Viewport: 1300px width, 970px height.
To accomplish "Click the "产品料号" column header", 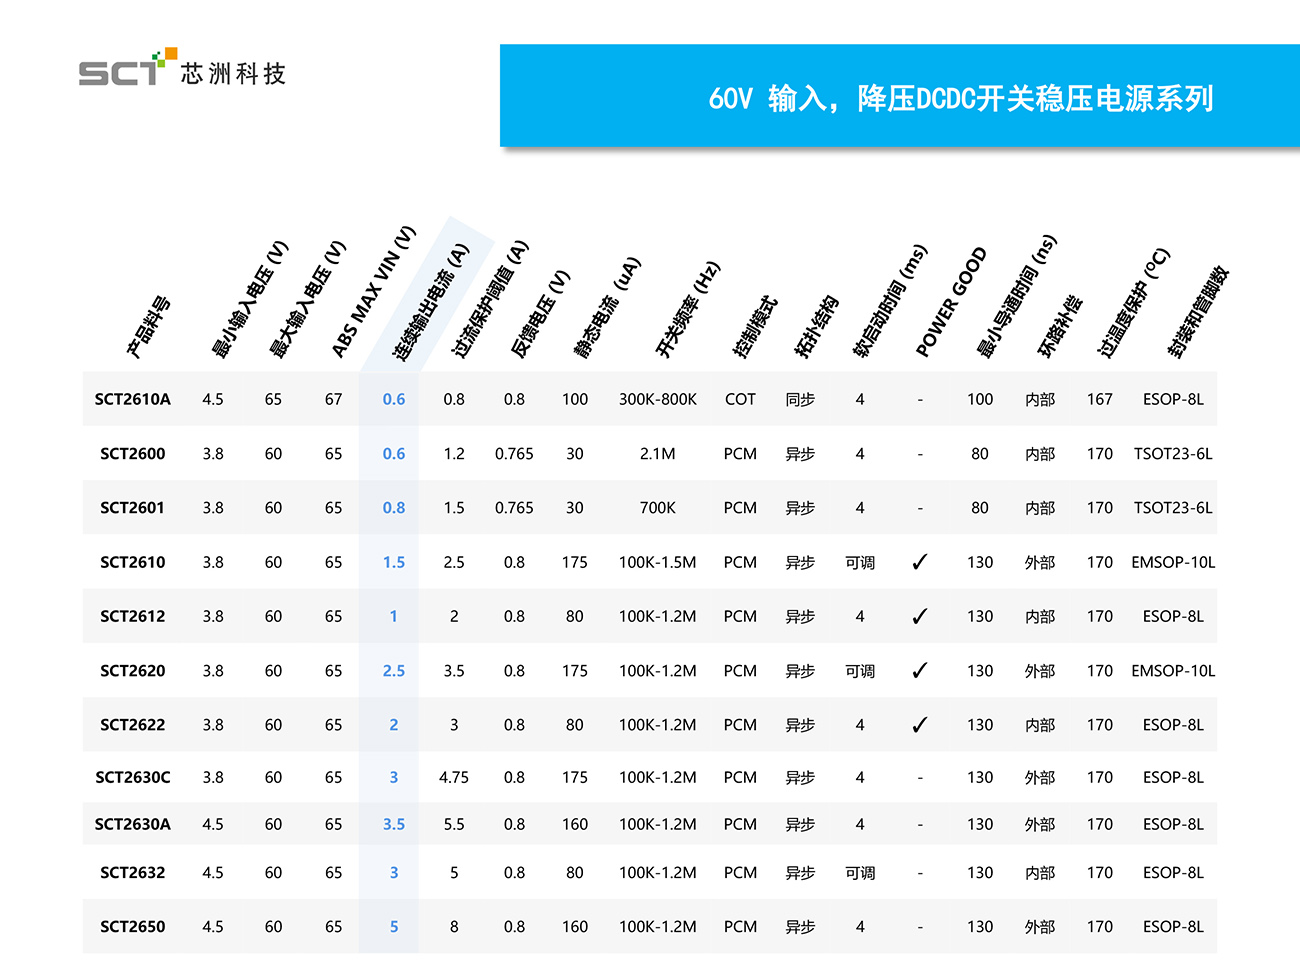I will pos(148,327).
